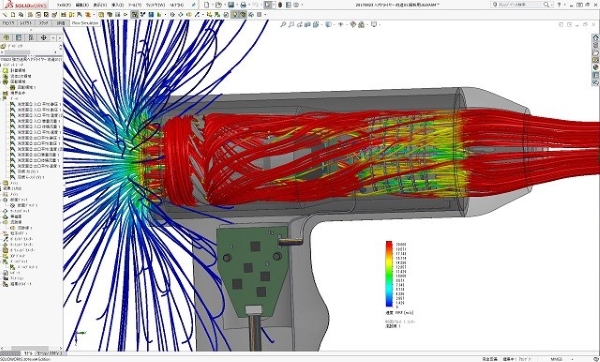Toggle the highlighted lightbulb icon in toolbar
This screenshot has height=362, width=600.
(x=234, y=15)
